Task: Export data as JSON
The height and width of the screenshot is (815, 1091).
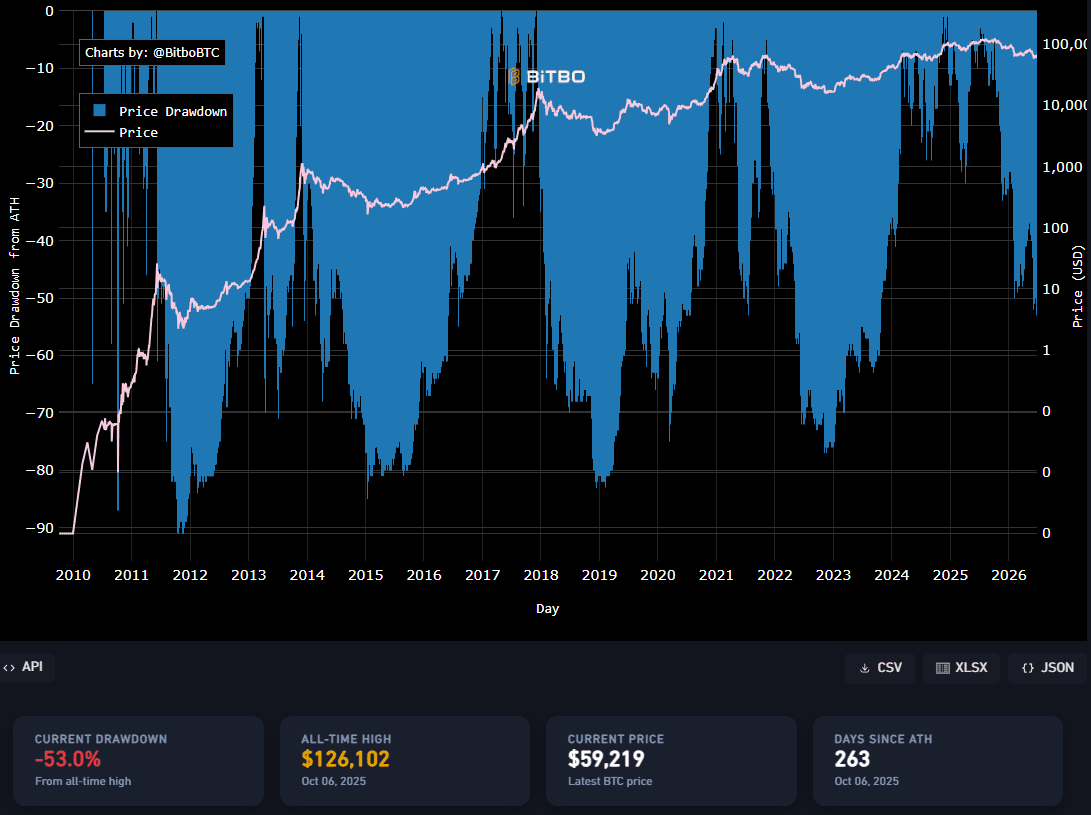Action: click(x=1047, y=668)
